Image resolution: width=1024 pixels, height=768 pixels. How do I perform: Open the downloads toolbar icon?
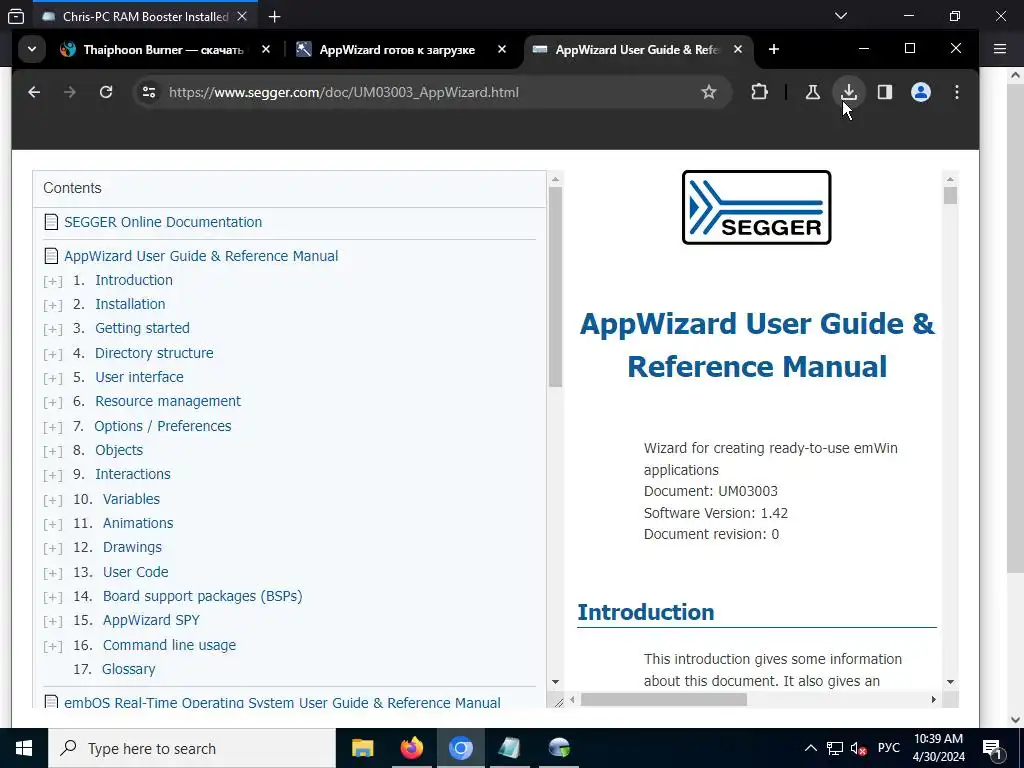tap(848, 92)
